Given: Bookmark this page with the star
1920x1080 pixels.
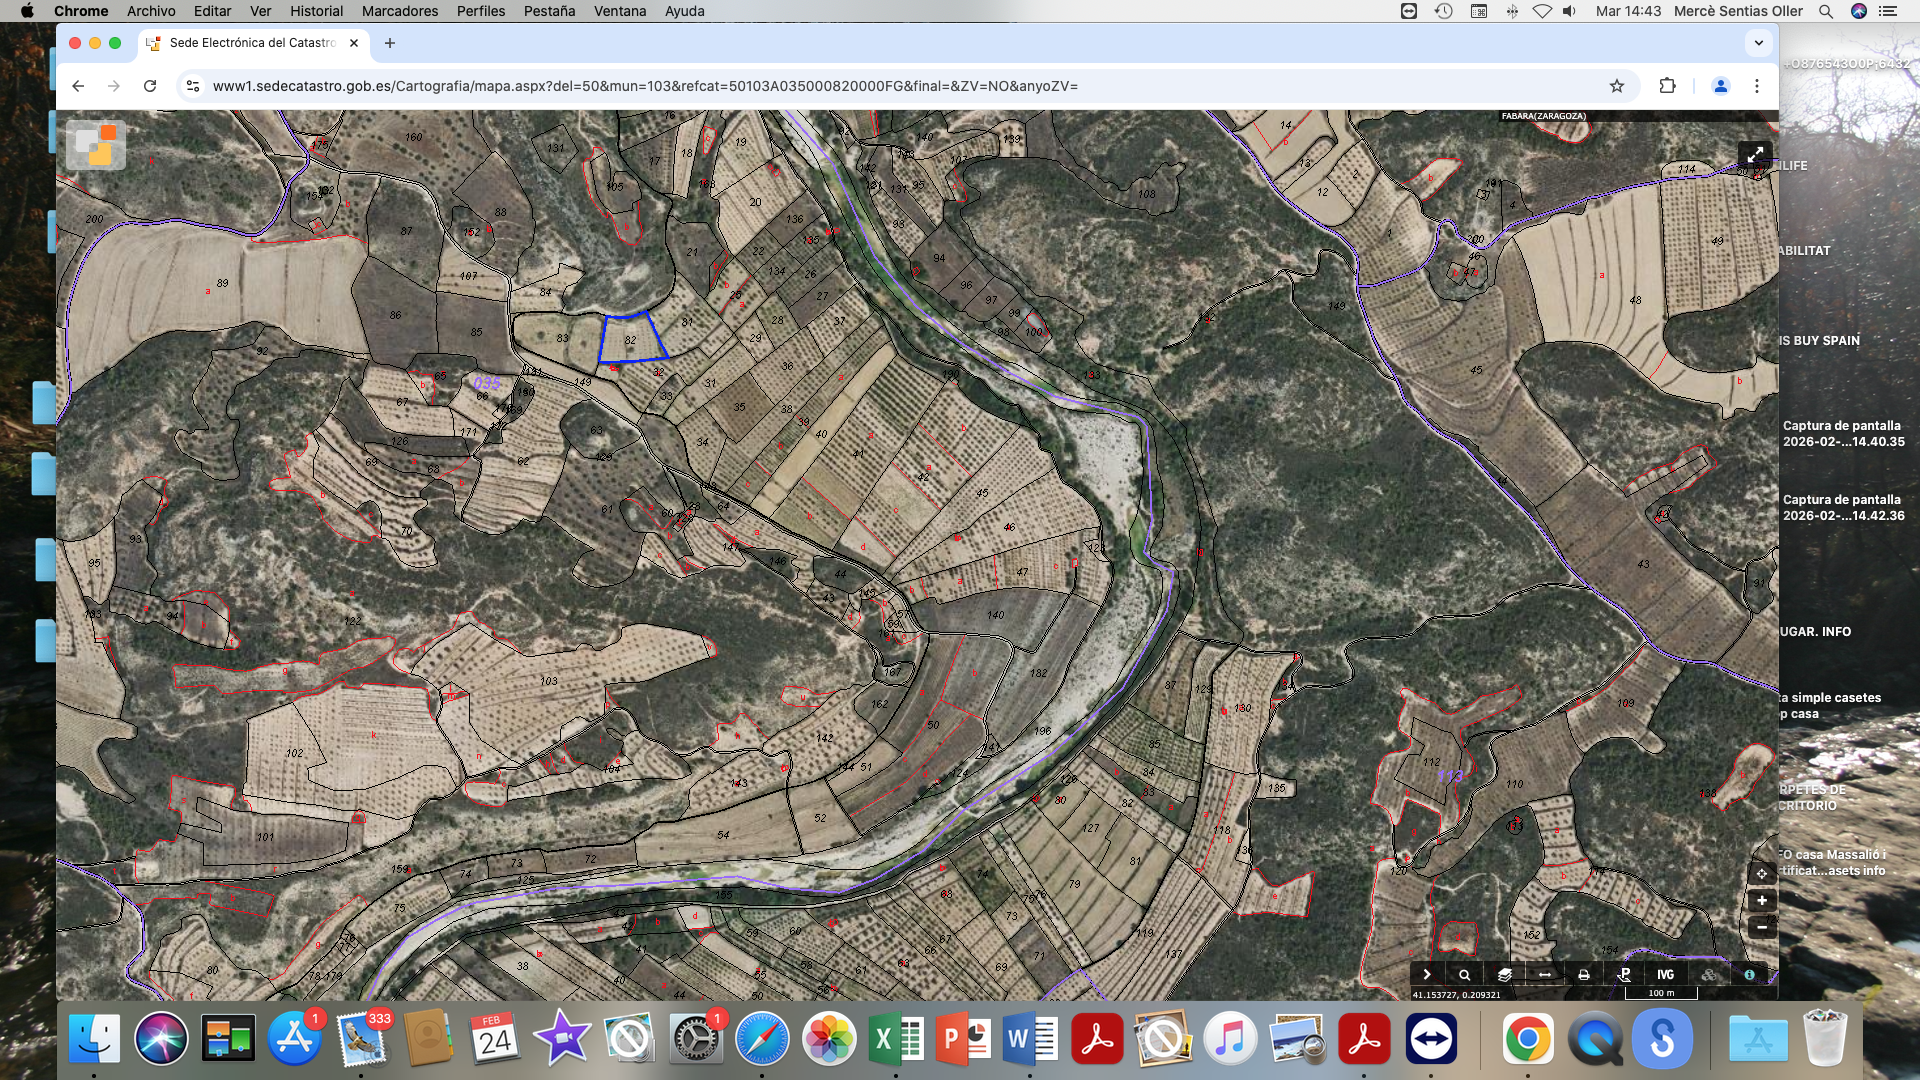Looking at the screenshot, I should click(1617, 86).
